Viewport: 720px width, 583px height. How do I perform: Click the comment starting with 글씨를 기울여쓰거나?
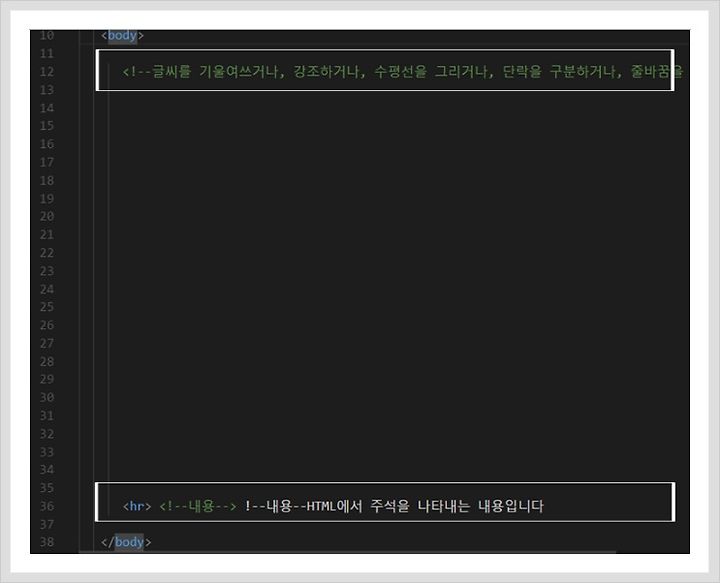point(403,72)
